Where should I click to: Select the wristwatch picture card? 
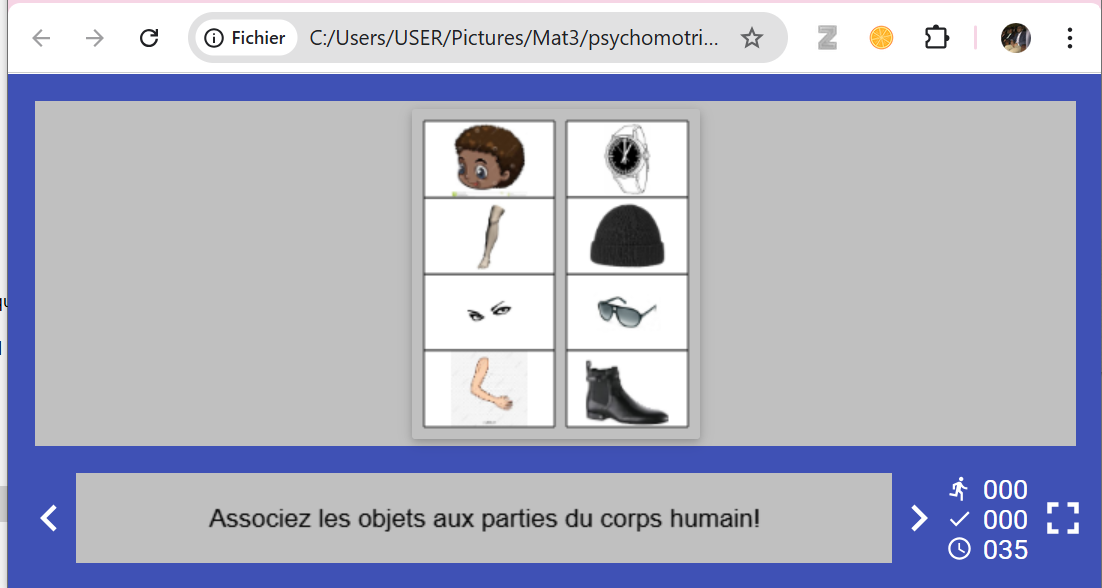627,159
